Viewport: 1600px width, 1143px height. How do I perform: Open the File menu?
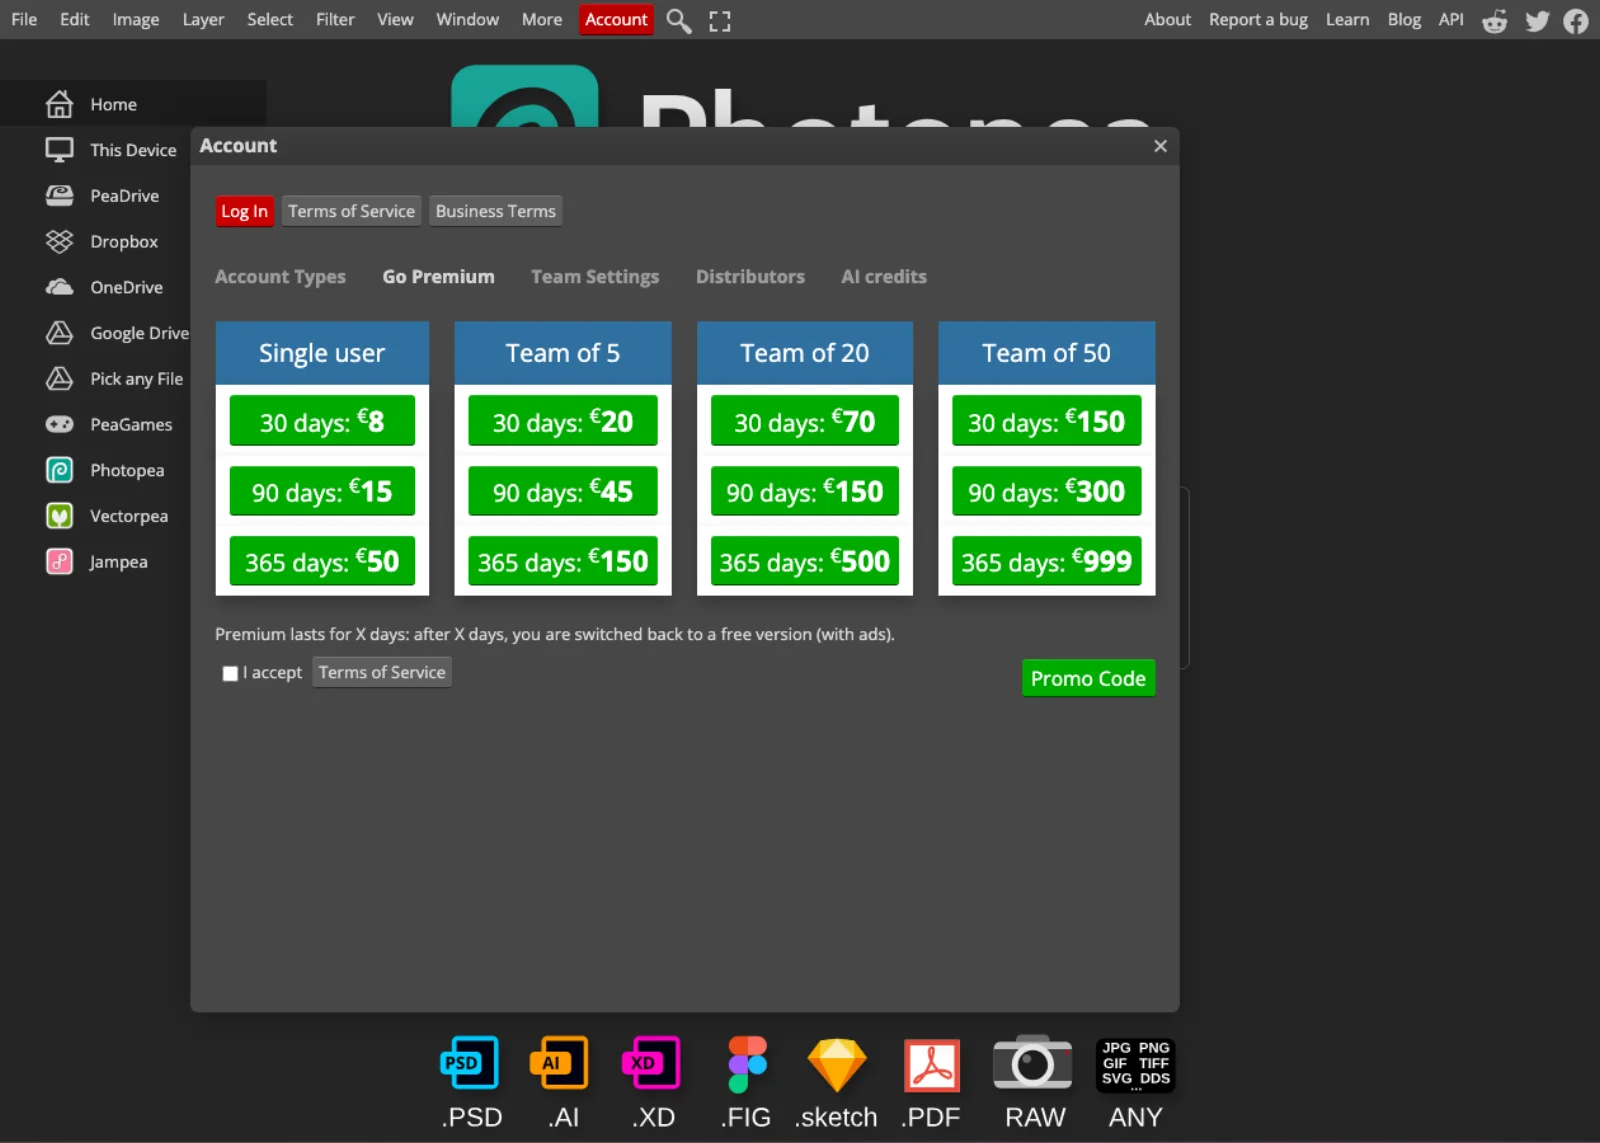pos(24,19)
